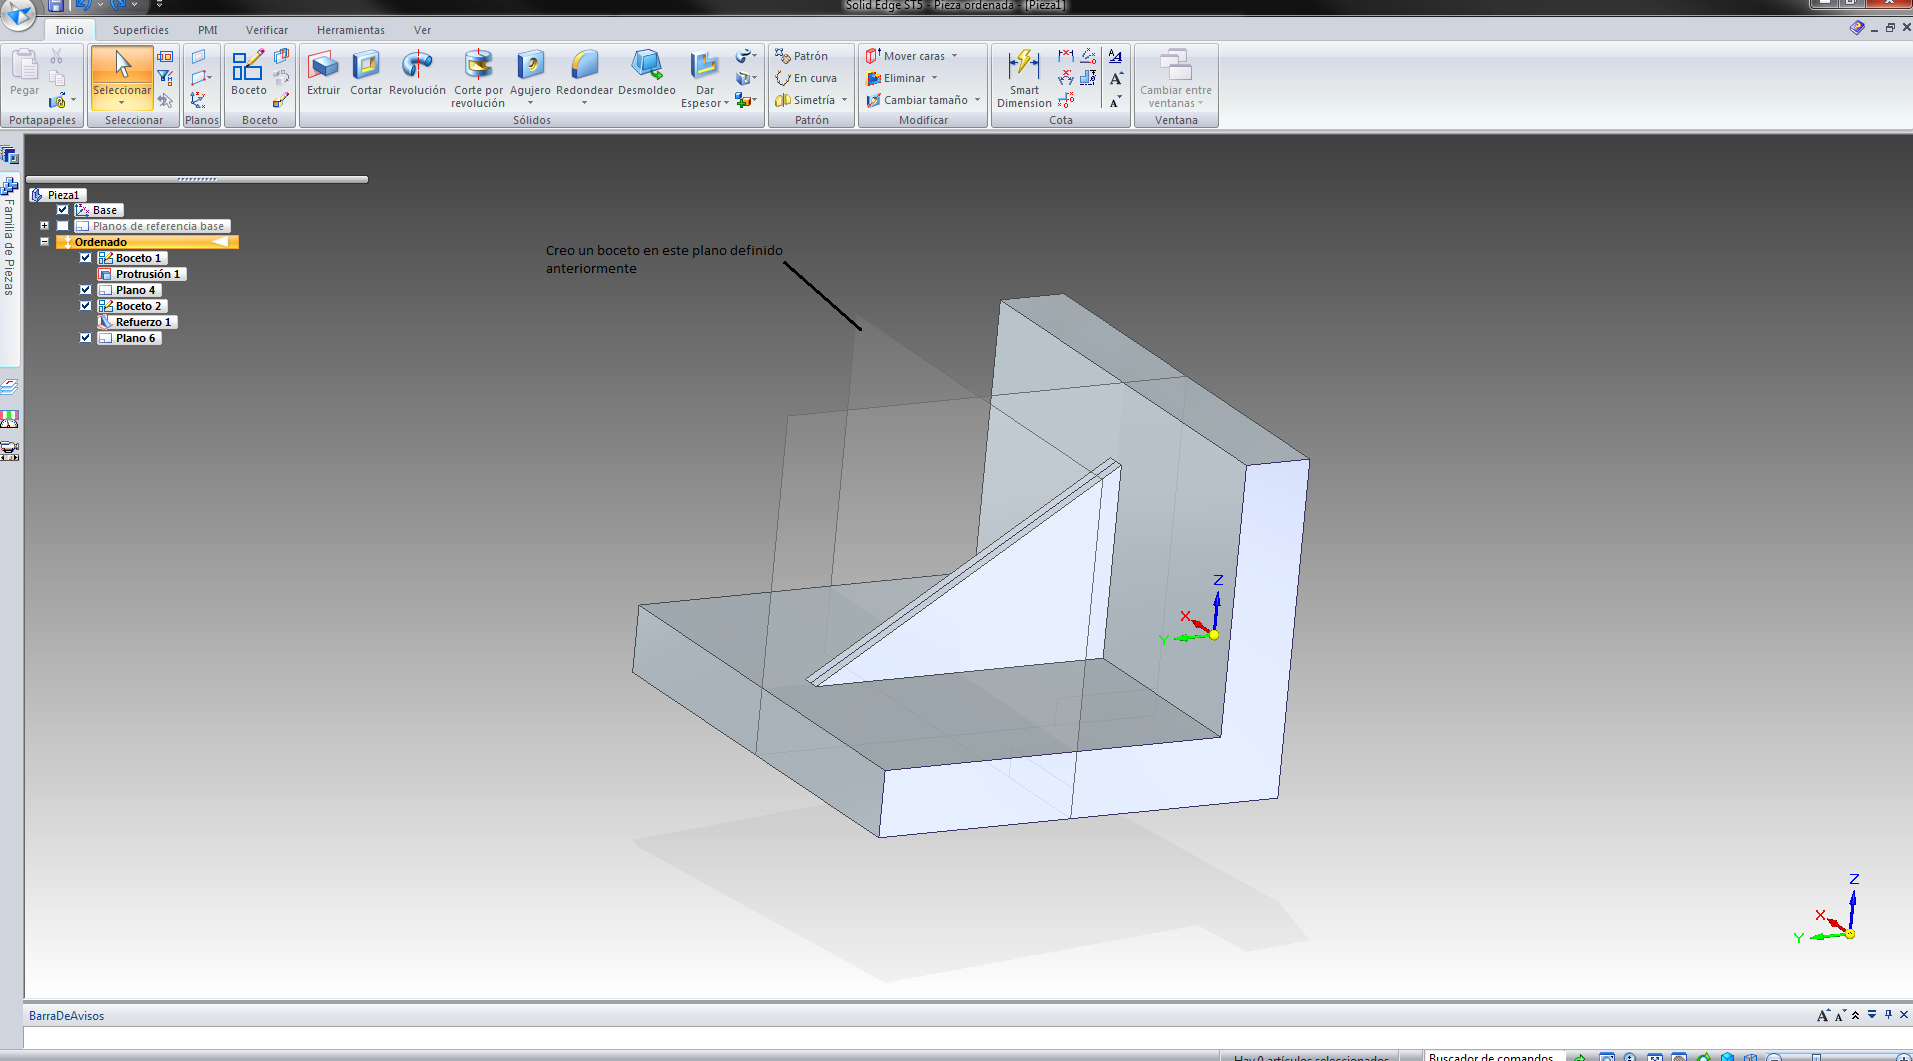The image size is (1913, 1061).
Task: Open the Boceto sketch tool
Action: point(248,73)
